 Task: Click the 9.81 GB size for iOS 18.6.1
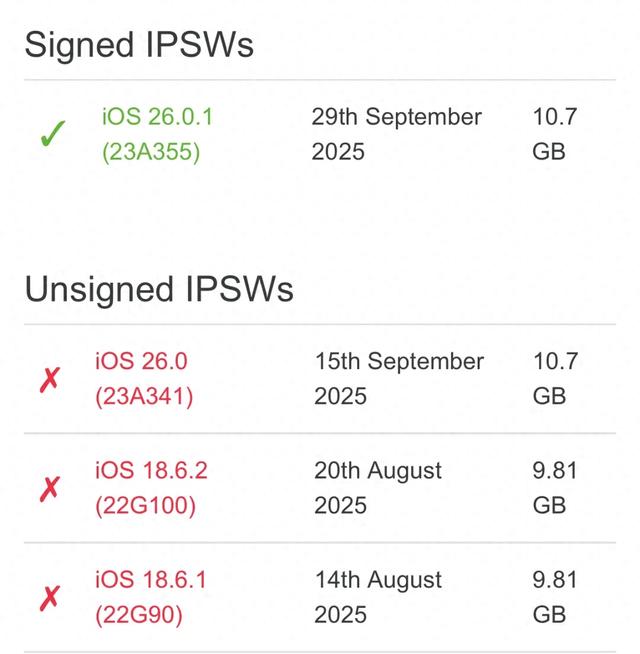(x=555, y=597)
